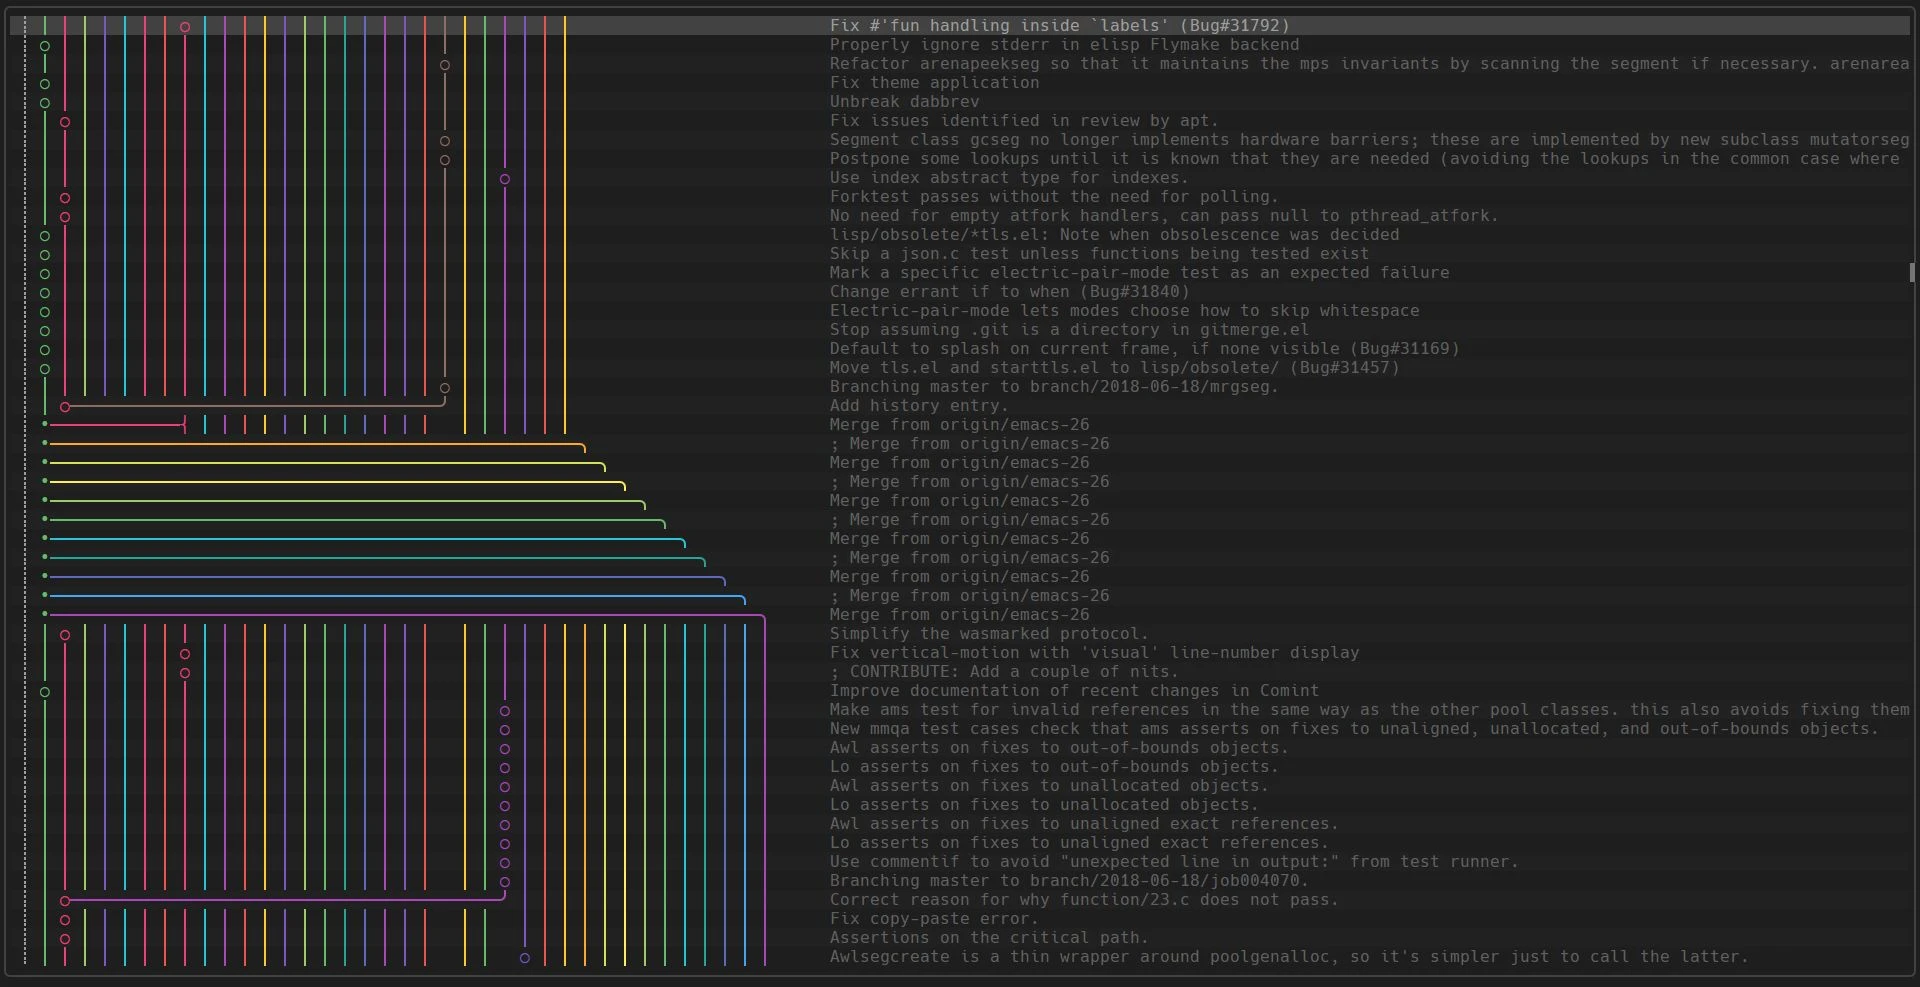Select commit "Assertions on the critical path."

tap(989, 938)
